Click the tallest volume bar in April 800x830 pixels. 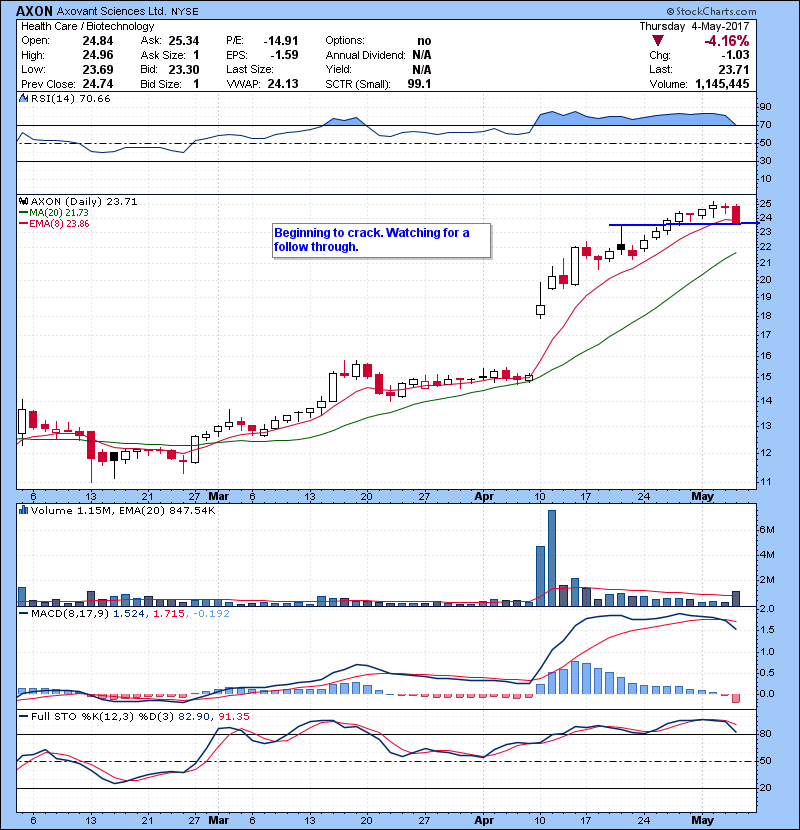click(x=552, y=558)
